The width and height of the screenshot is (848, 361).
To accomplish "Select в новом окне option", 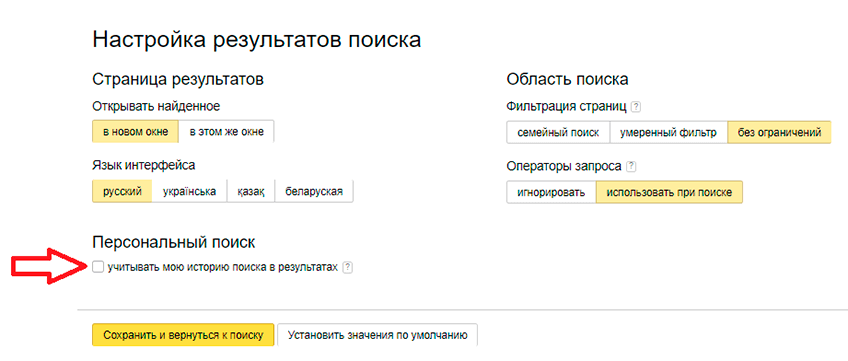I will [x=135, y=132].
